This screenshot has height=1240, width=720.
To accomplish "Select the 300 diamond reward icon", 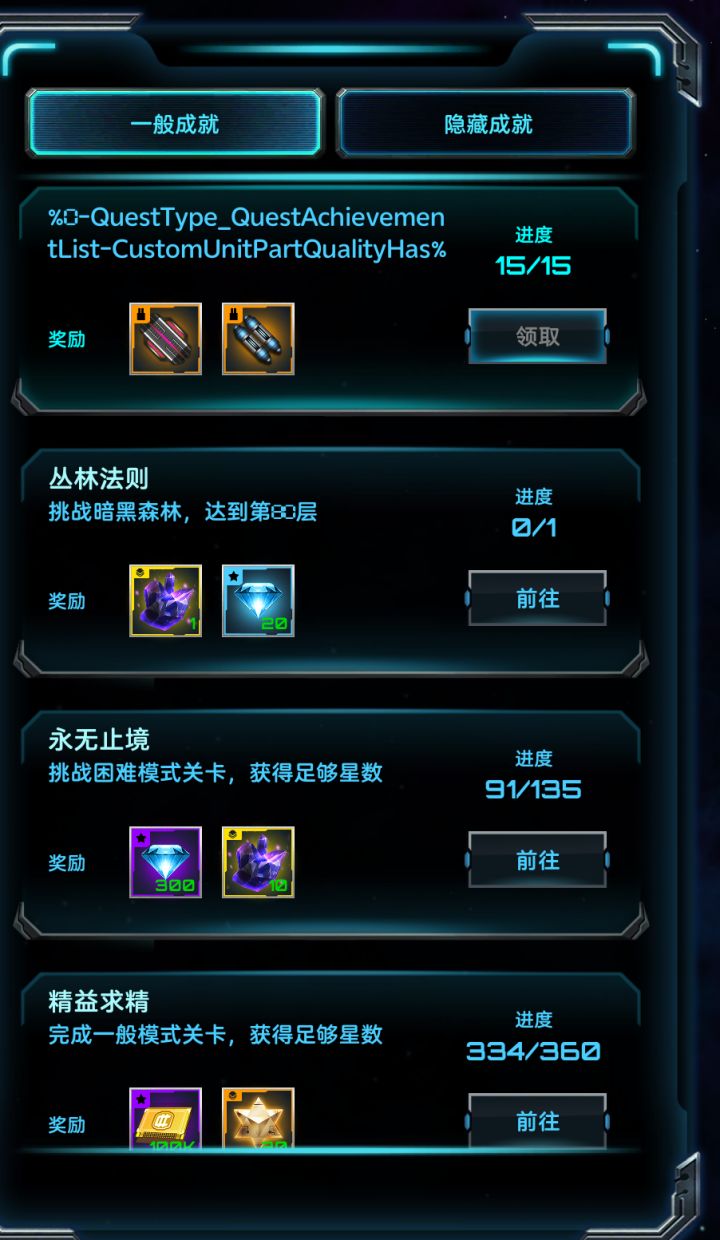I will click(x=165, y=862).
